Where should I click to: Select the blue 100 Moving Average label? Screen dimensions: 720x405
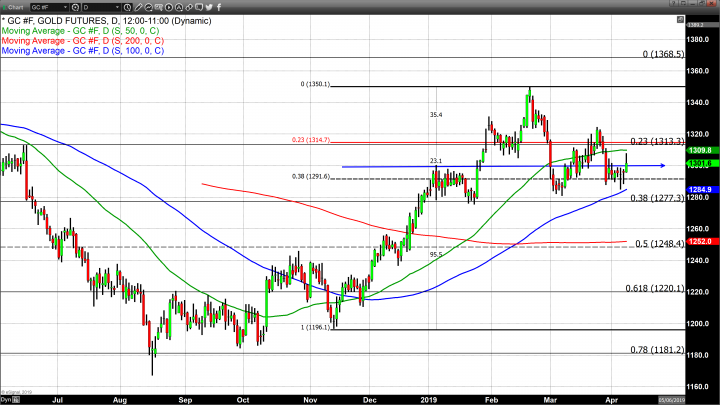pos(83,51)
